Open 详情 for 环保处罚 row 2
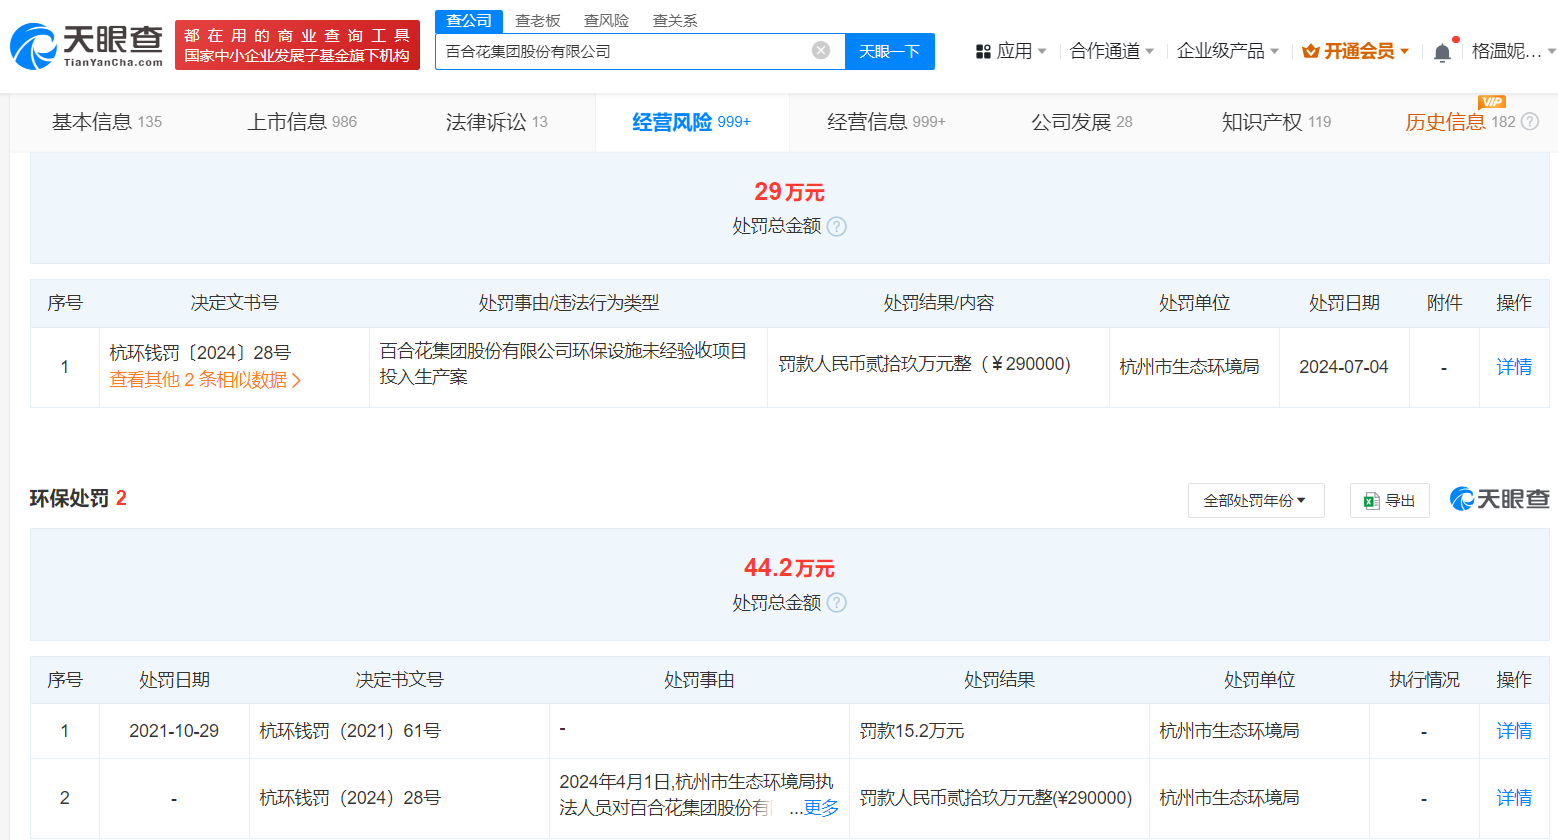The image size is (1558, 840). [x=1514, y=798]
